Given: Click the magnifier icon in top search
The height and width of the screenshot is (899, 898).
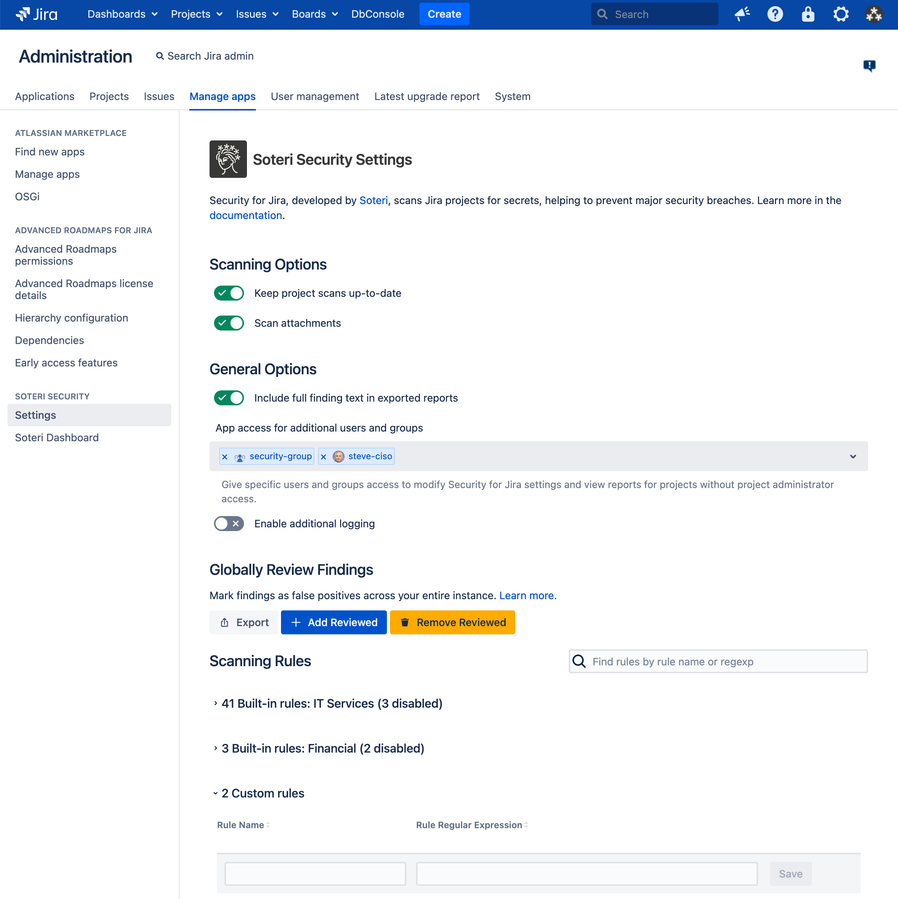Looking at the screenshot, I should coord(602,14).
